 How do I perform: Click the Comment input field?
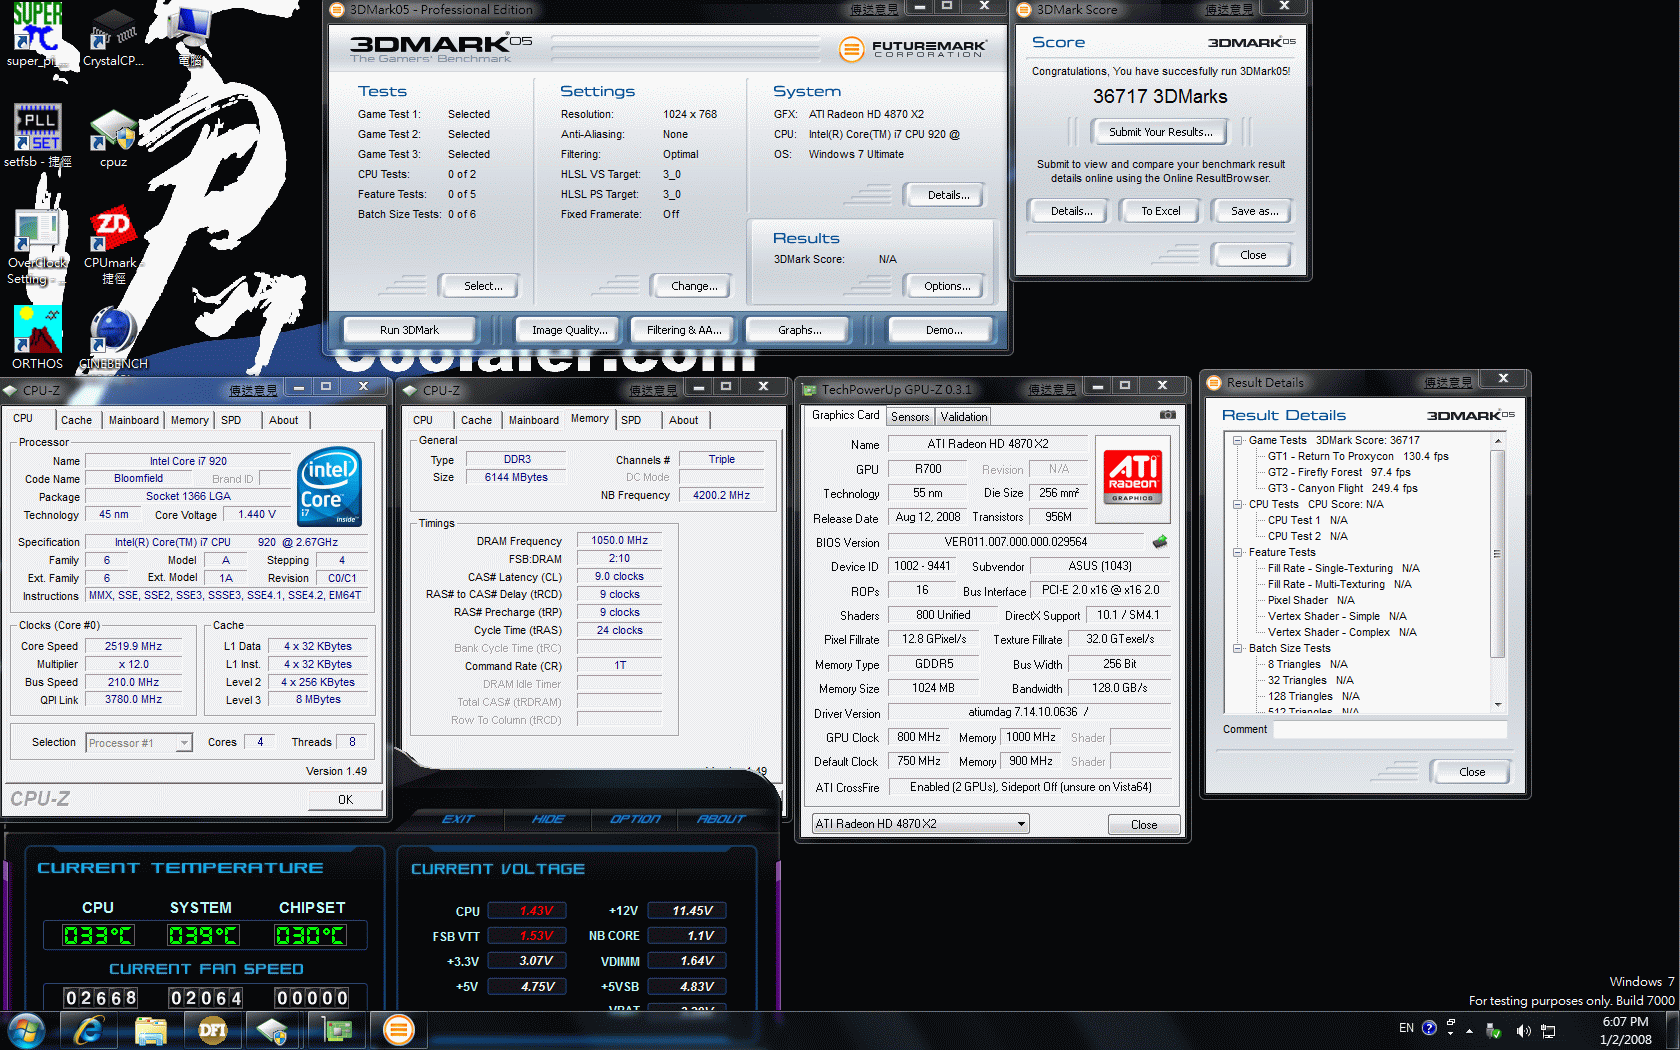click(1390, 730)
